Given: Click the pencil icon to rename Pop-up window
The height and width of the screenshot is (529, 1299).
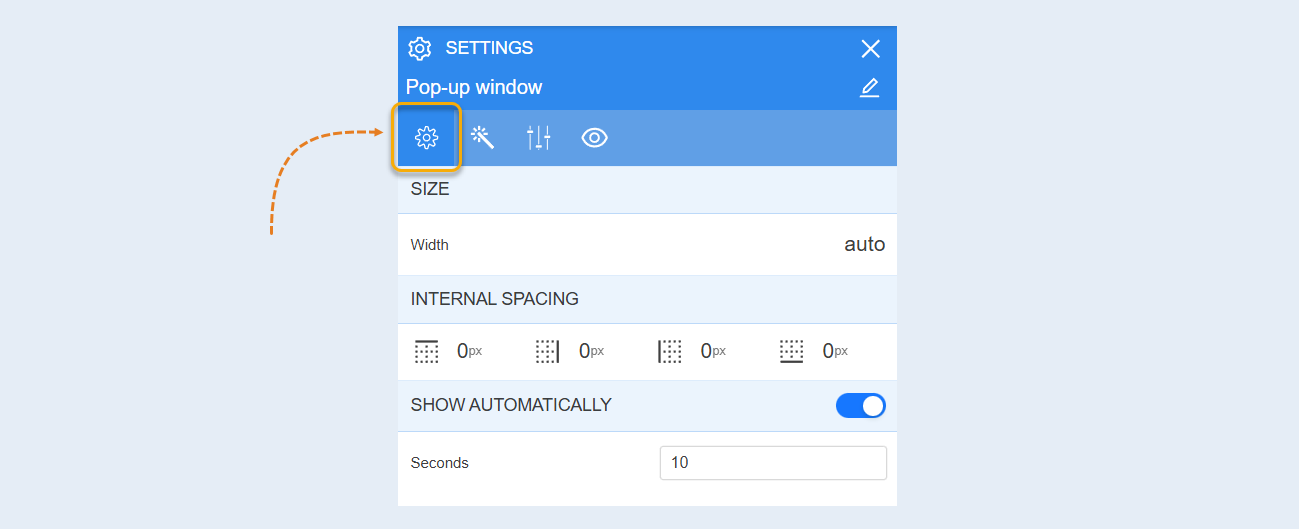Looking at the screenshot, I should [870, 88].
